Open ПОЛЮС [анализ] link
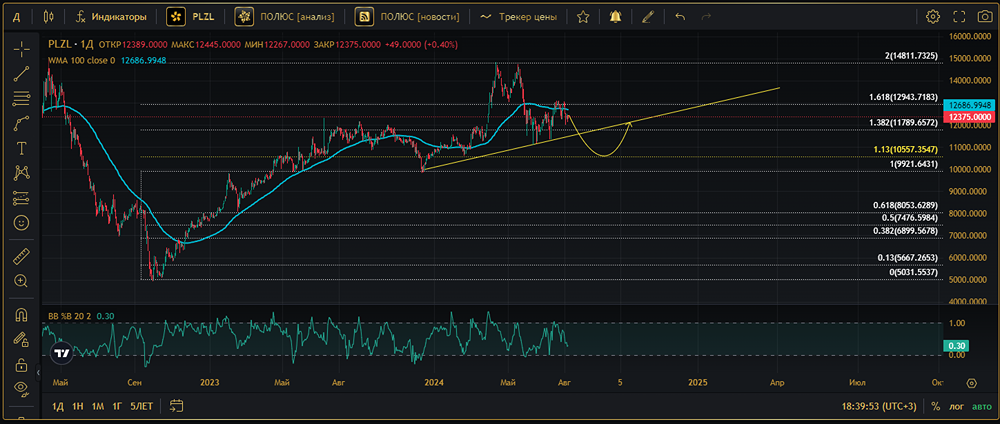The height and width of the screenshot is (424, 1000). tap(284, 17)
